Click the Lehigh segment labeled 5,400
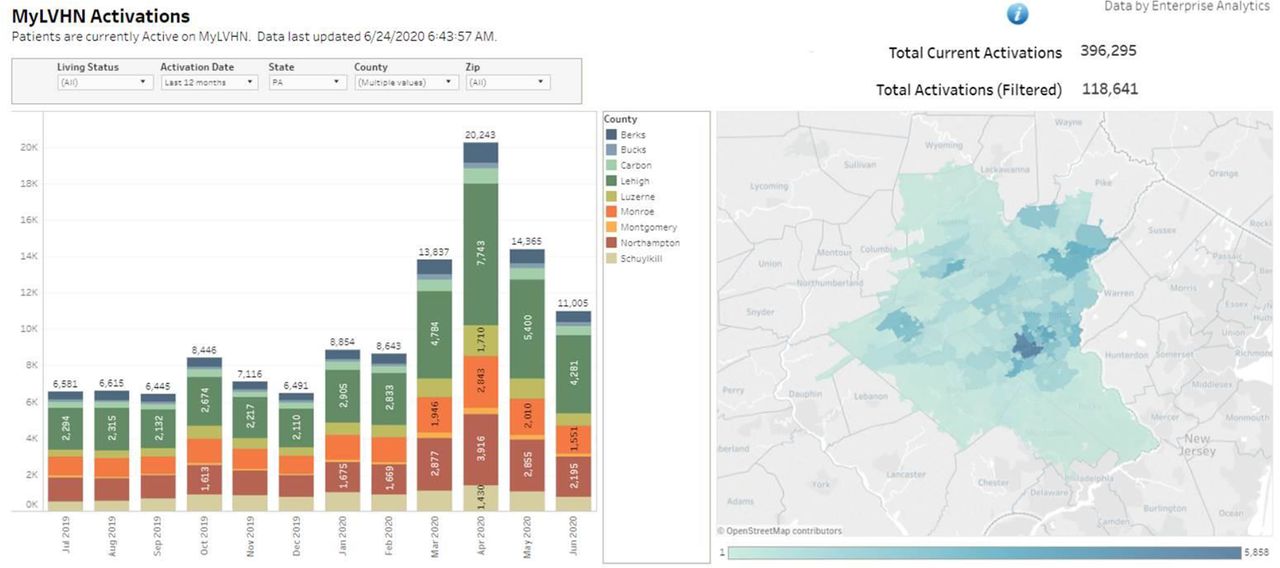1280x568 pixels. coord(527,329)
